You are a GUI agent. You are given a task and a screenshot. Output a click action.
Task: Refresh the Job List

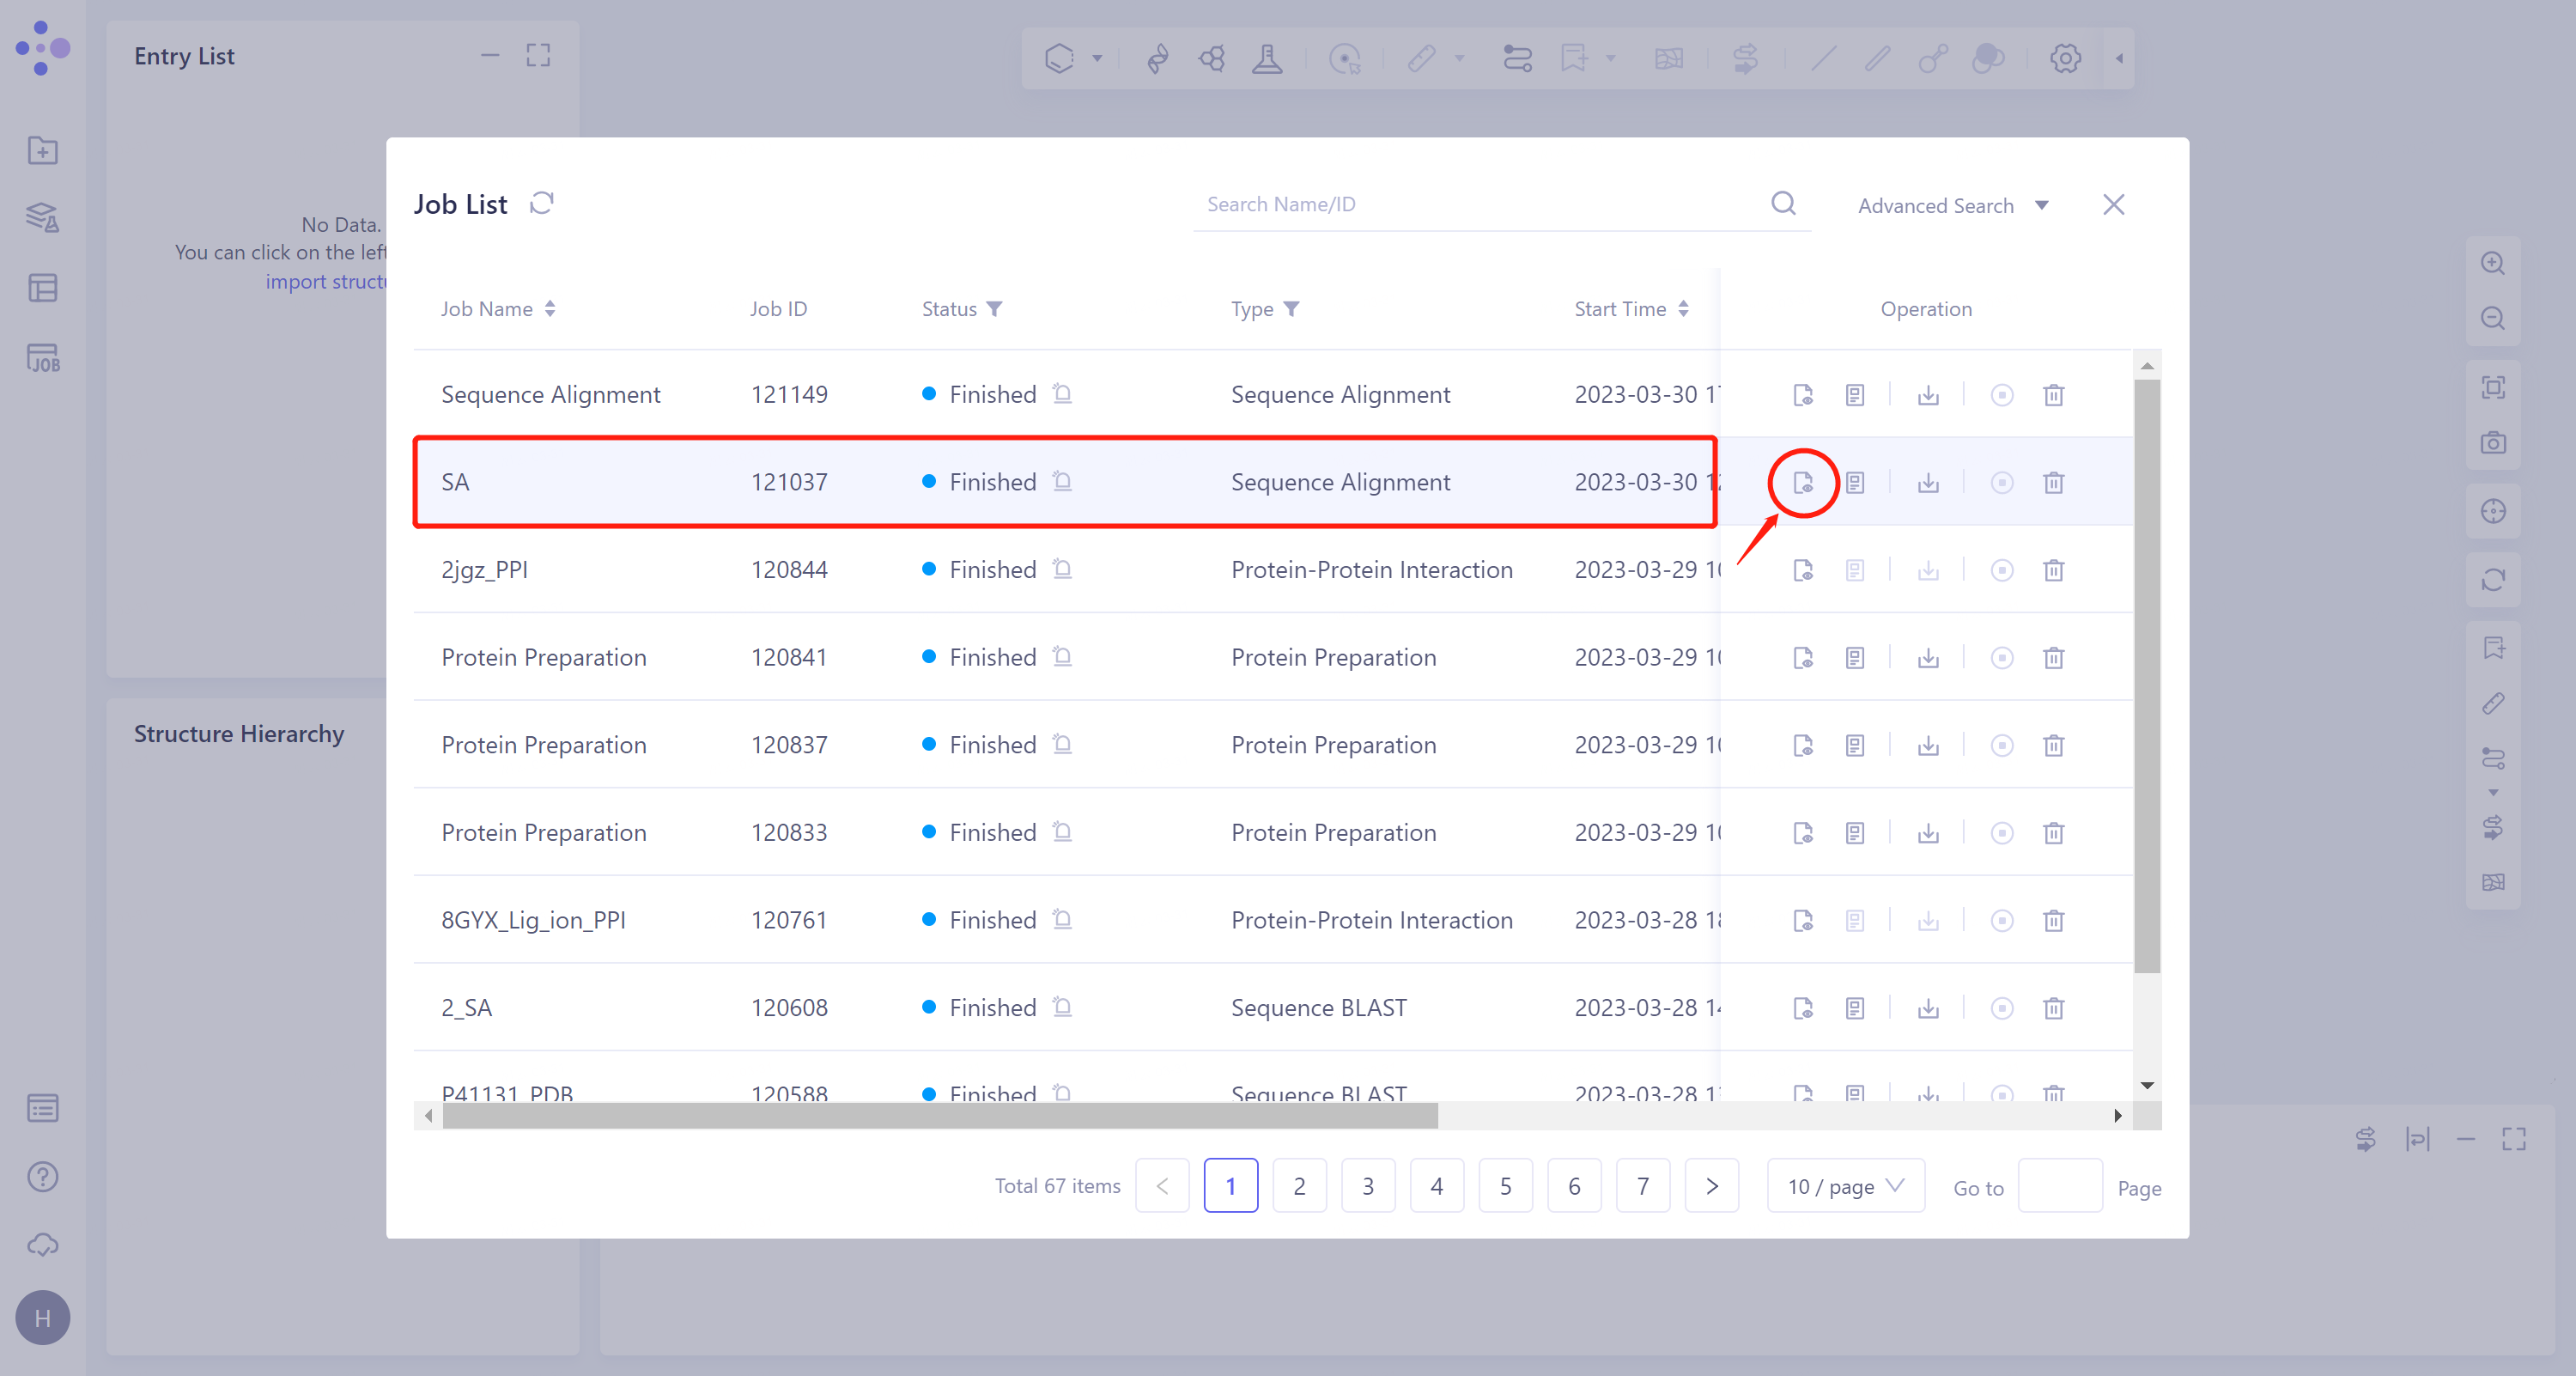[x=541, y=204]
